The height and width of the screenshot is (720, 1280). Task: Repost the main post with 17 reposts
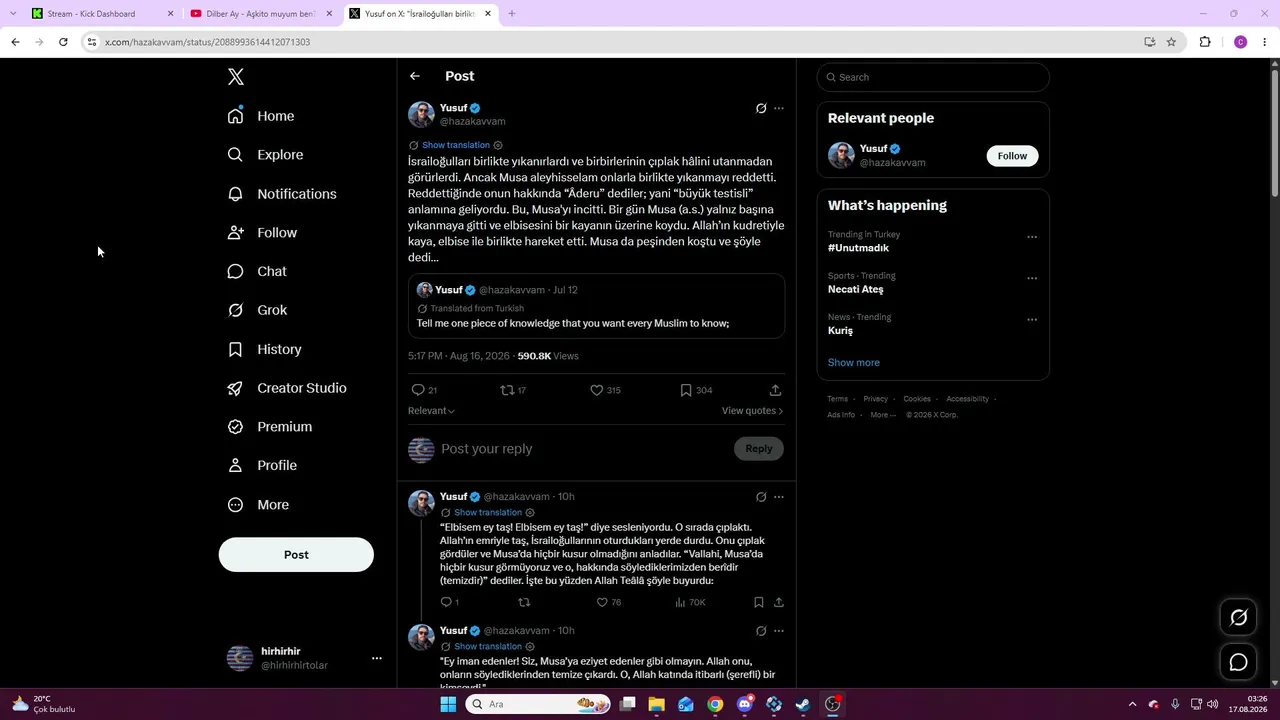(x=507, y=390)
